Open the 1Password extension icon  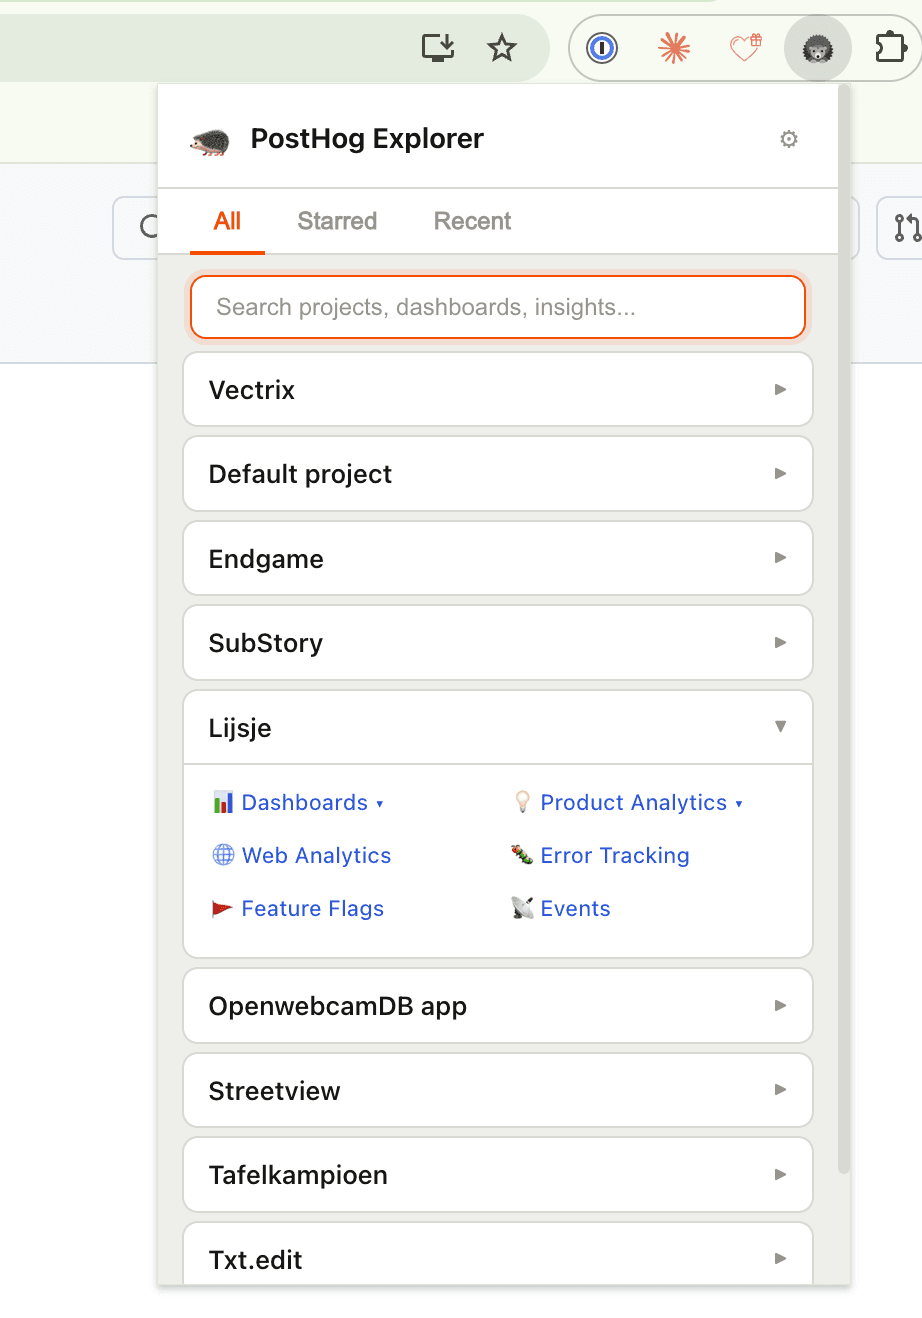[x=602, y=47]
